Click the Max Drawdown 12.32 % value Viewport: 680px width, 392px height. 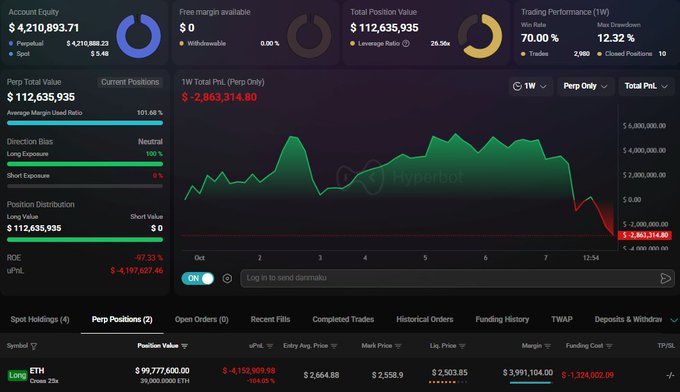(x=616, y=38)
